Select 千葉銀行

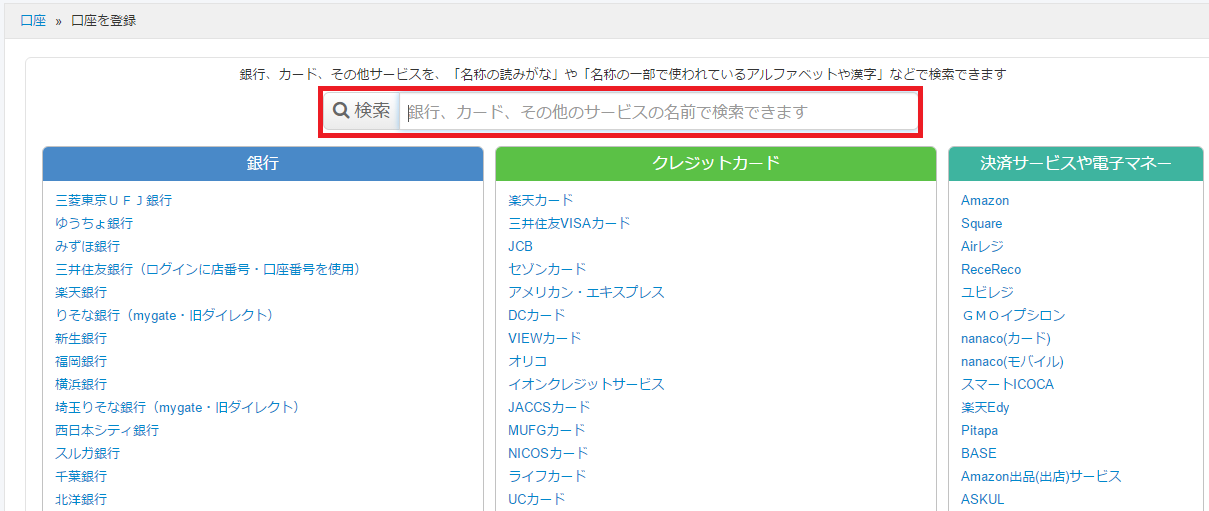[x=81, y=476]
